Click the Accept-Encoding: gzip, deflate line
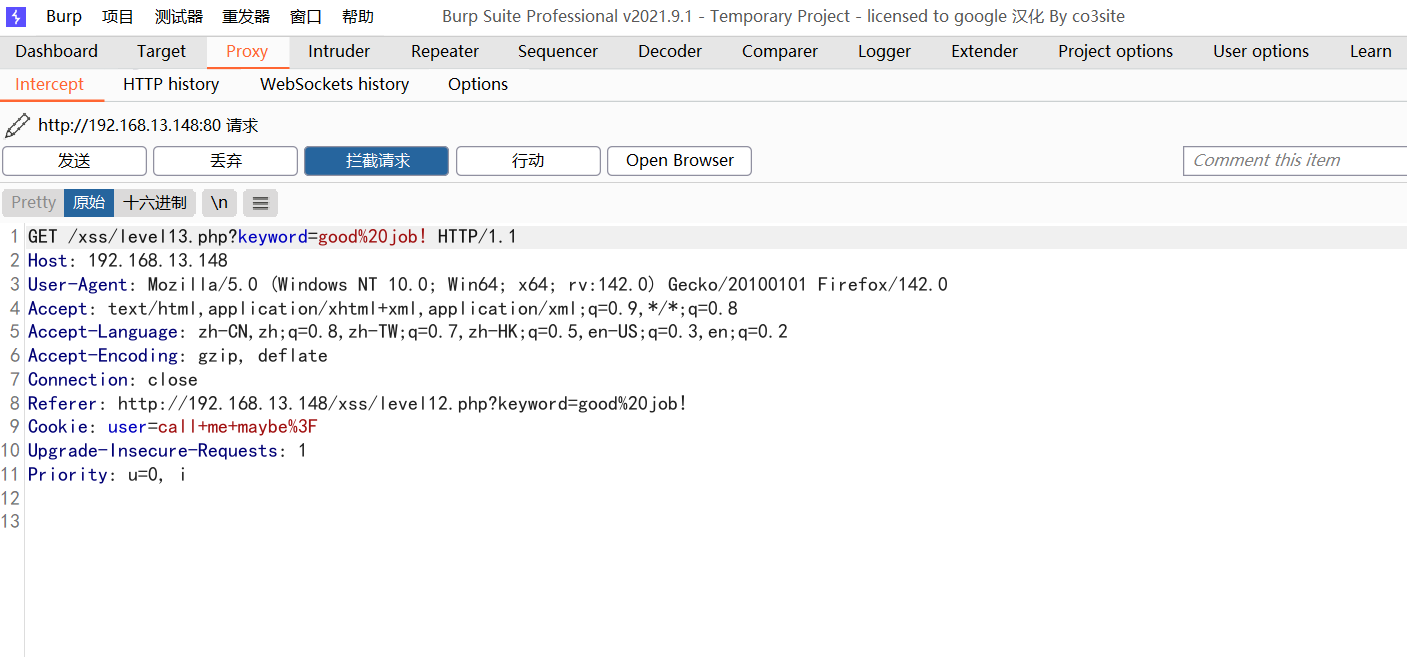This screenshot has width=1407, height=657. (x=178, y=356)
